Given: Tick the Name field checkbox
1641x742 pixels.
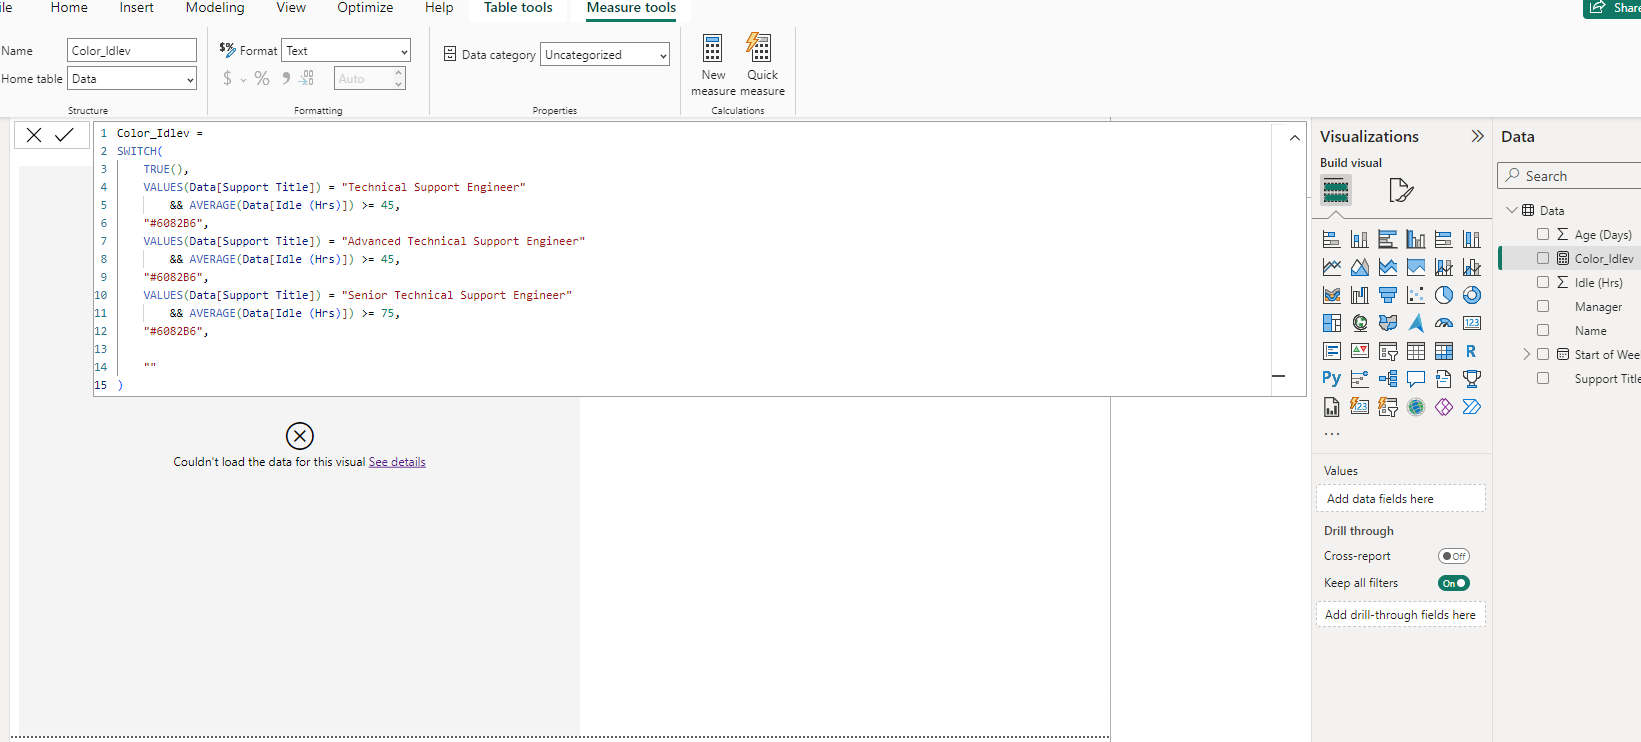Looking at the screenshot, I should click(x=1543, y=330).
